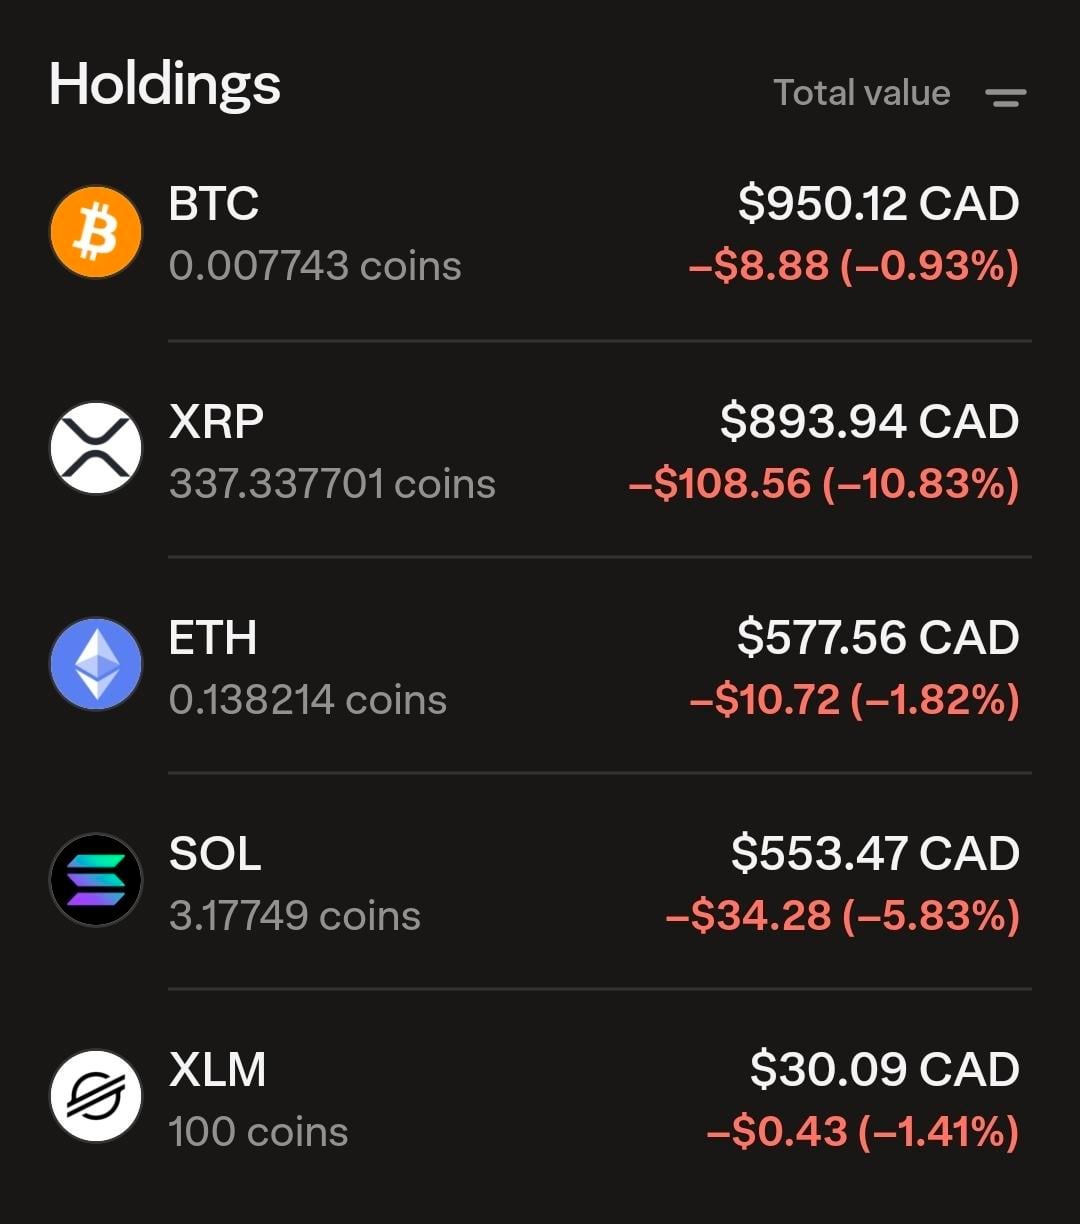Click the $950.12 CAD Bitcoin value
The height and width of the screenshot is (1224, 1080).
(878, 204)
